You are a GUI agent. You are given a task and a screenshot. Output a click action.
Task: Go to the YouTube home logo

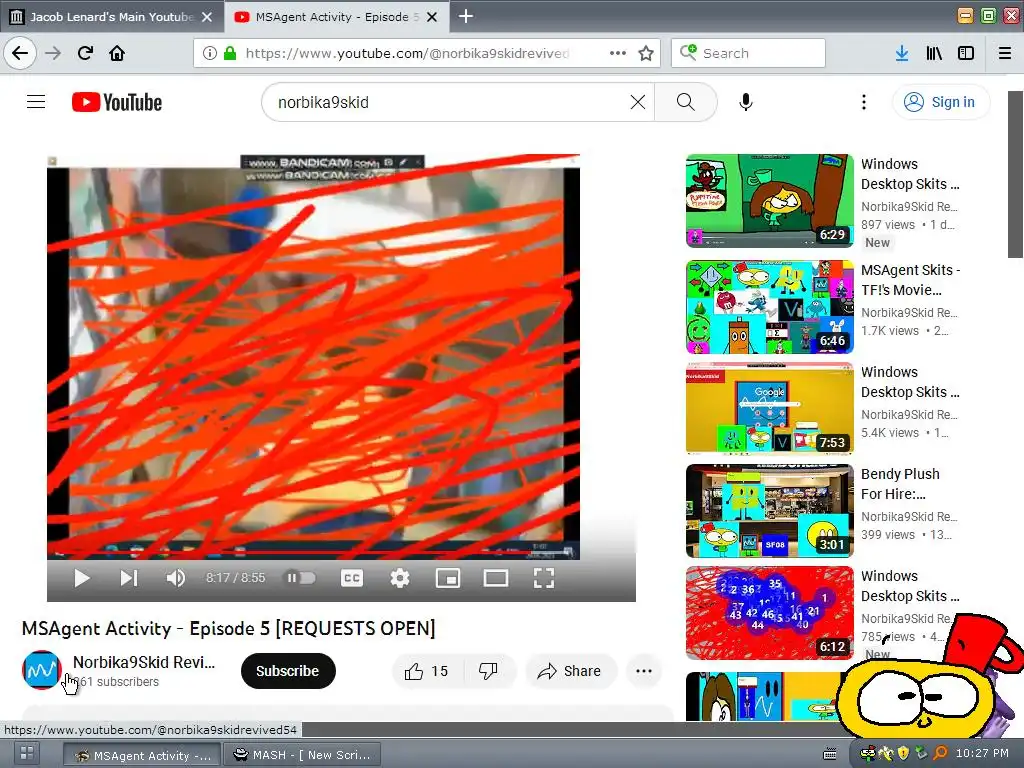click(117, 102)
